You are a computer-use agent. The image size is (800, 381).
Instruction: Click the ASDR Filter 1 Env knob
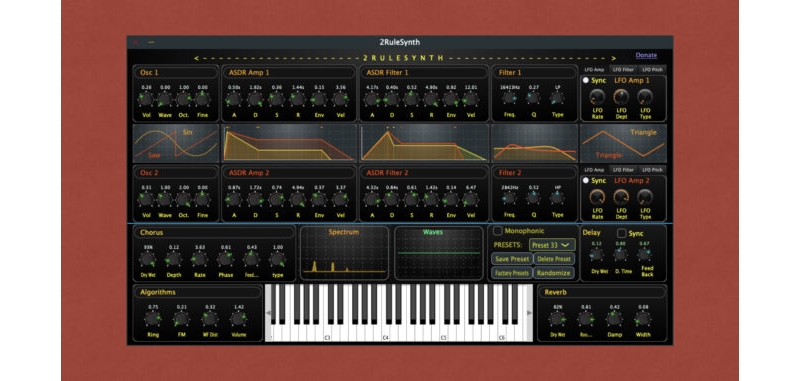[451, 99]
